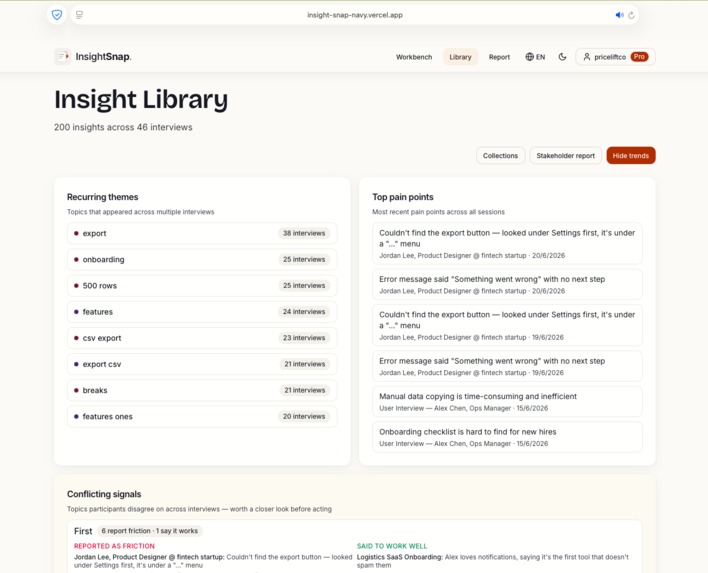
Task: Mute the tab audio speaker icon
Action: point(620,15)
